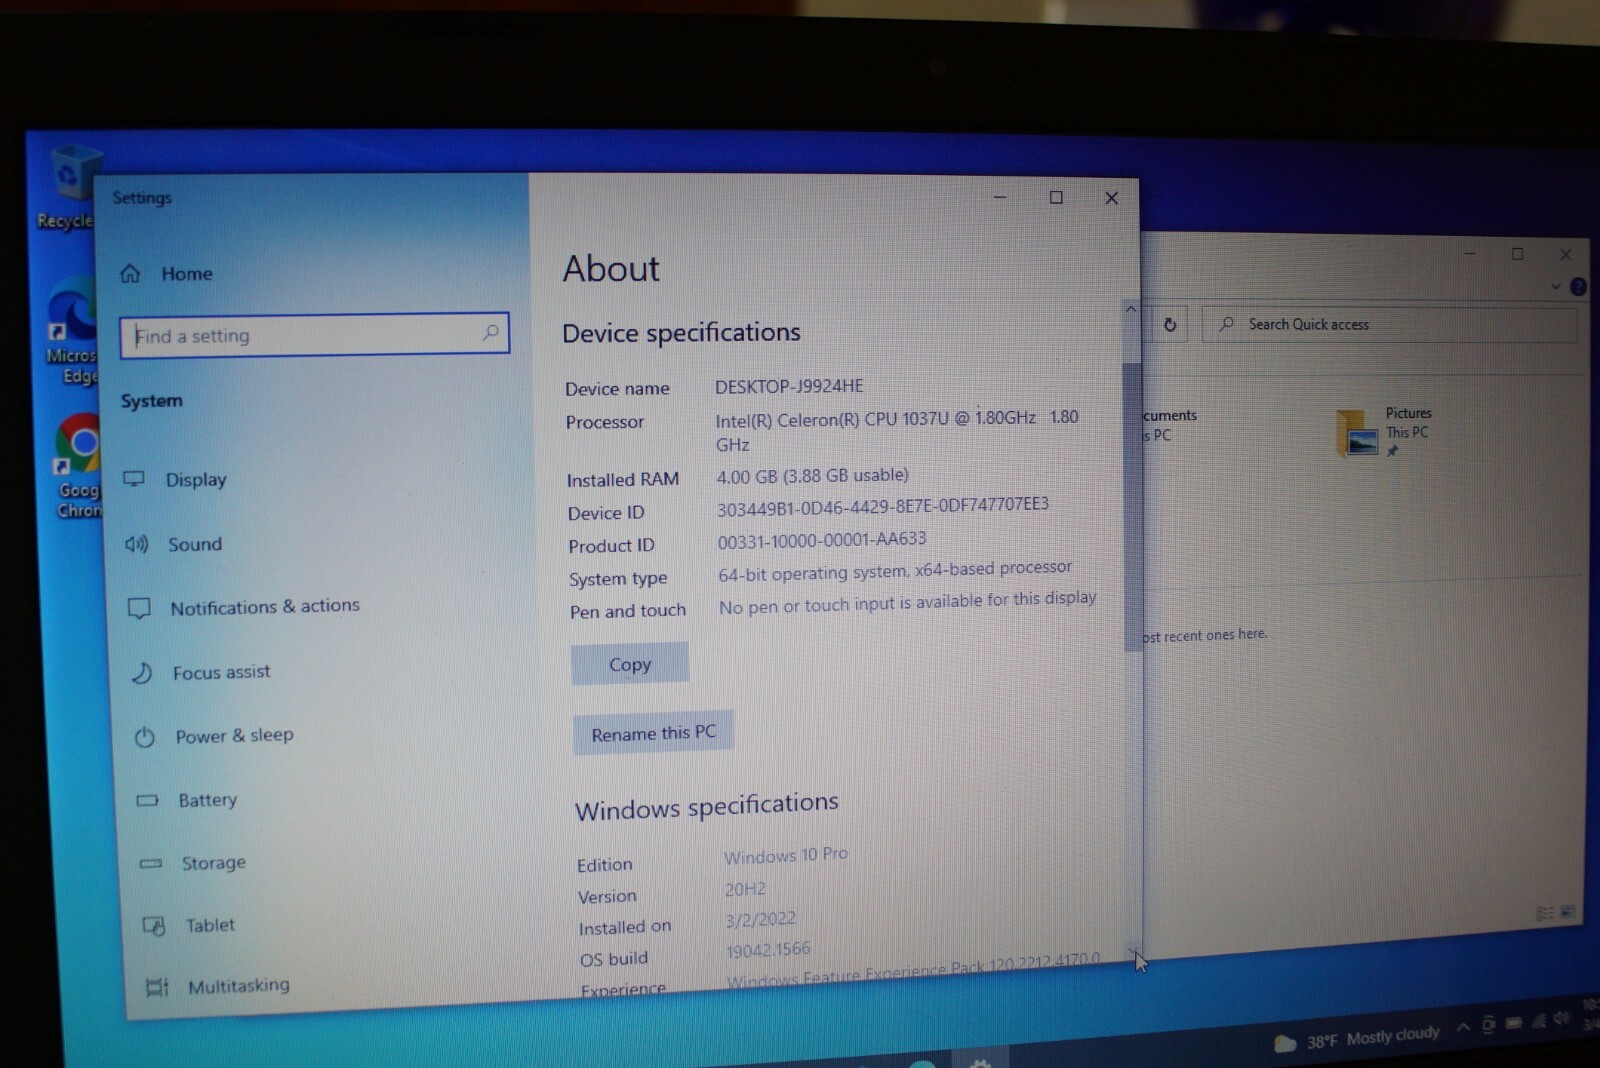This screenshot has width=1600, height=1068.
Task: Open Battery settings
Action: [187, 800]
